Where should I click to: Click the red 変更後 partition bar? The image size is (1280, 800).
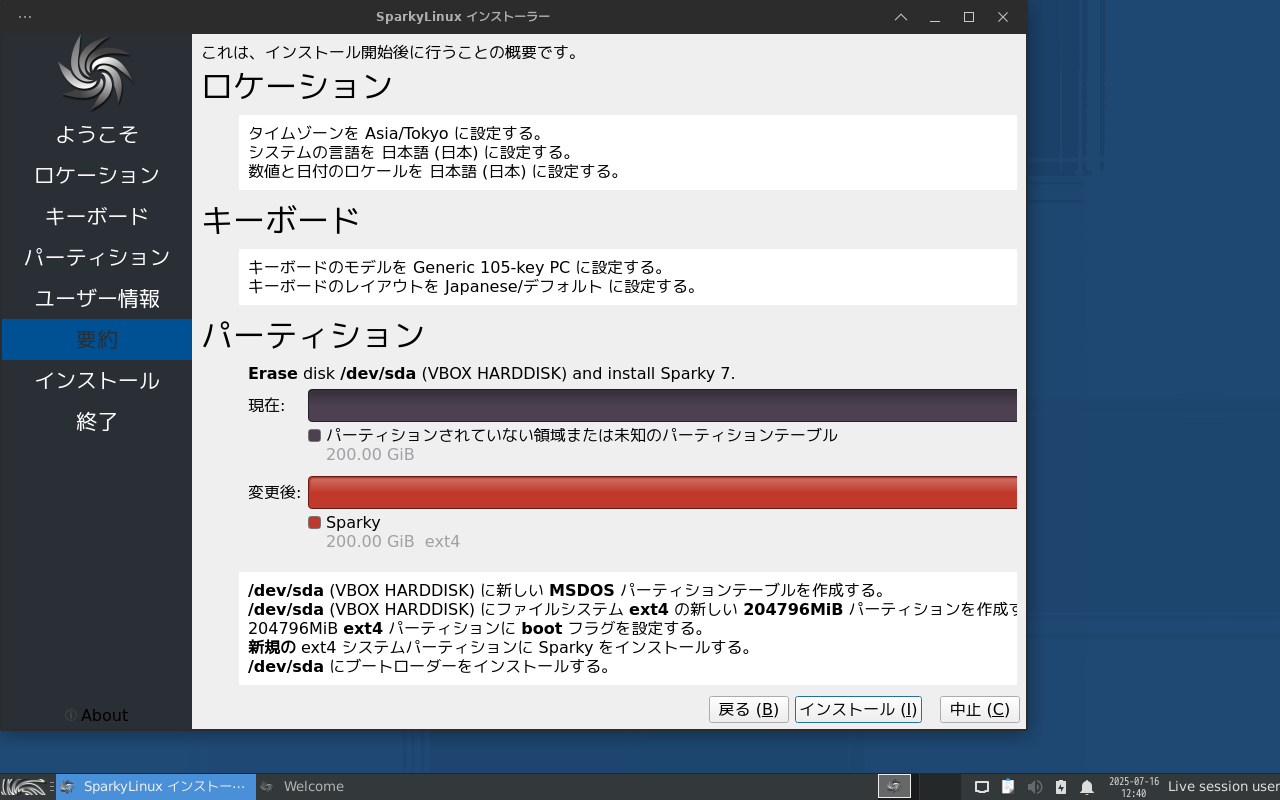pyautogui.click(x=662, y=493)
